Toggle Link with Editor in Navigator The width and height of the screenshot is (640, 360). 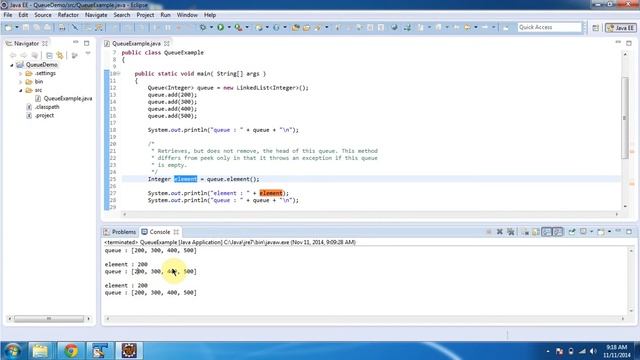(60, 55)
